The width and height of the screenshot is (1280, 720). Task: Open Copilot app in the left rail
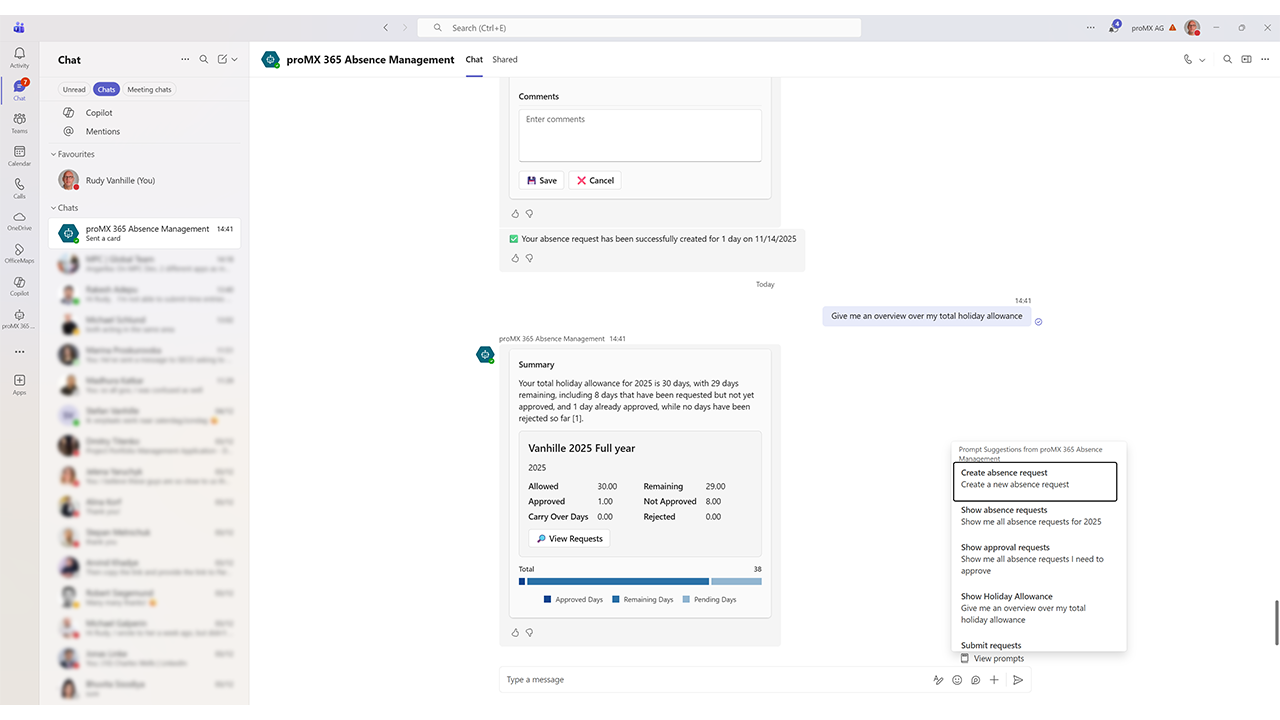click(x=19, y=286)
